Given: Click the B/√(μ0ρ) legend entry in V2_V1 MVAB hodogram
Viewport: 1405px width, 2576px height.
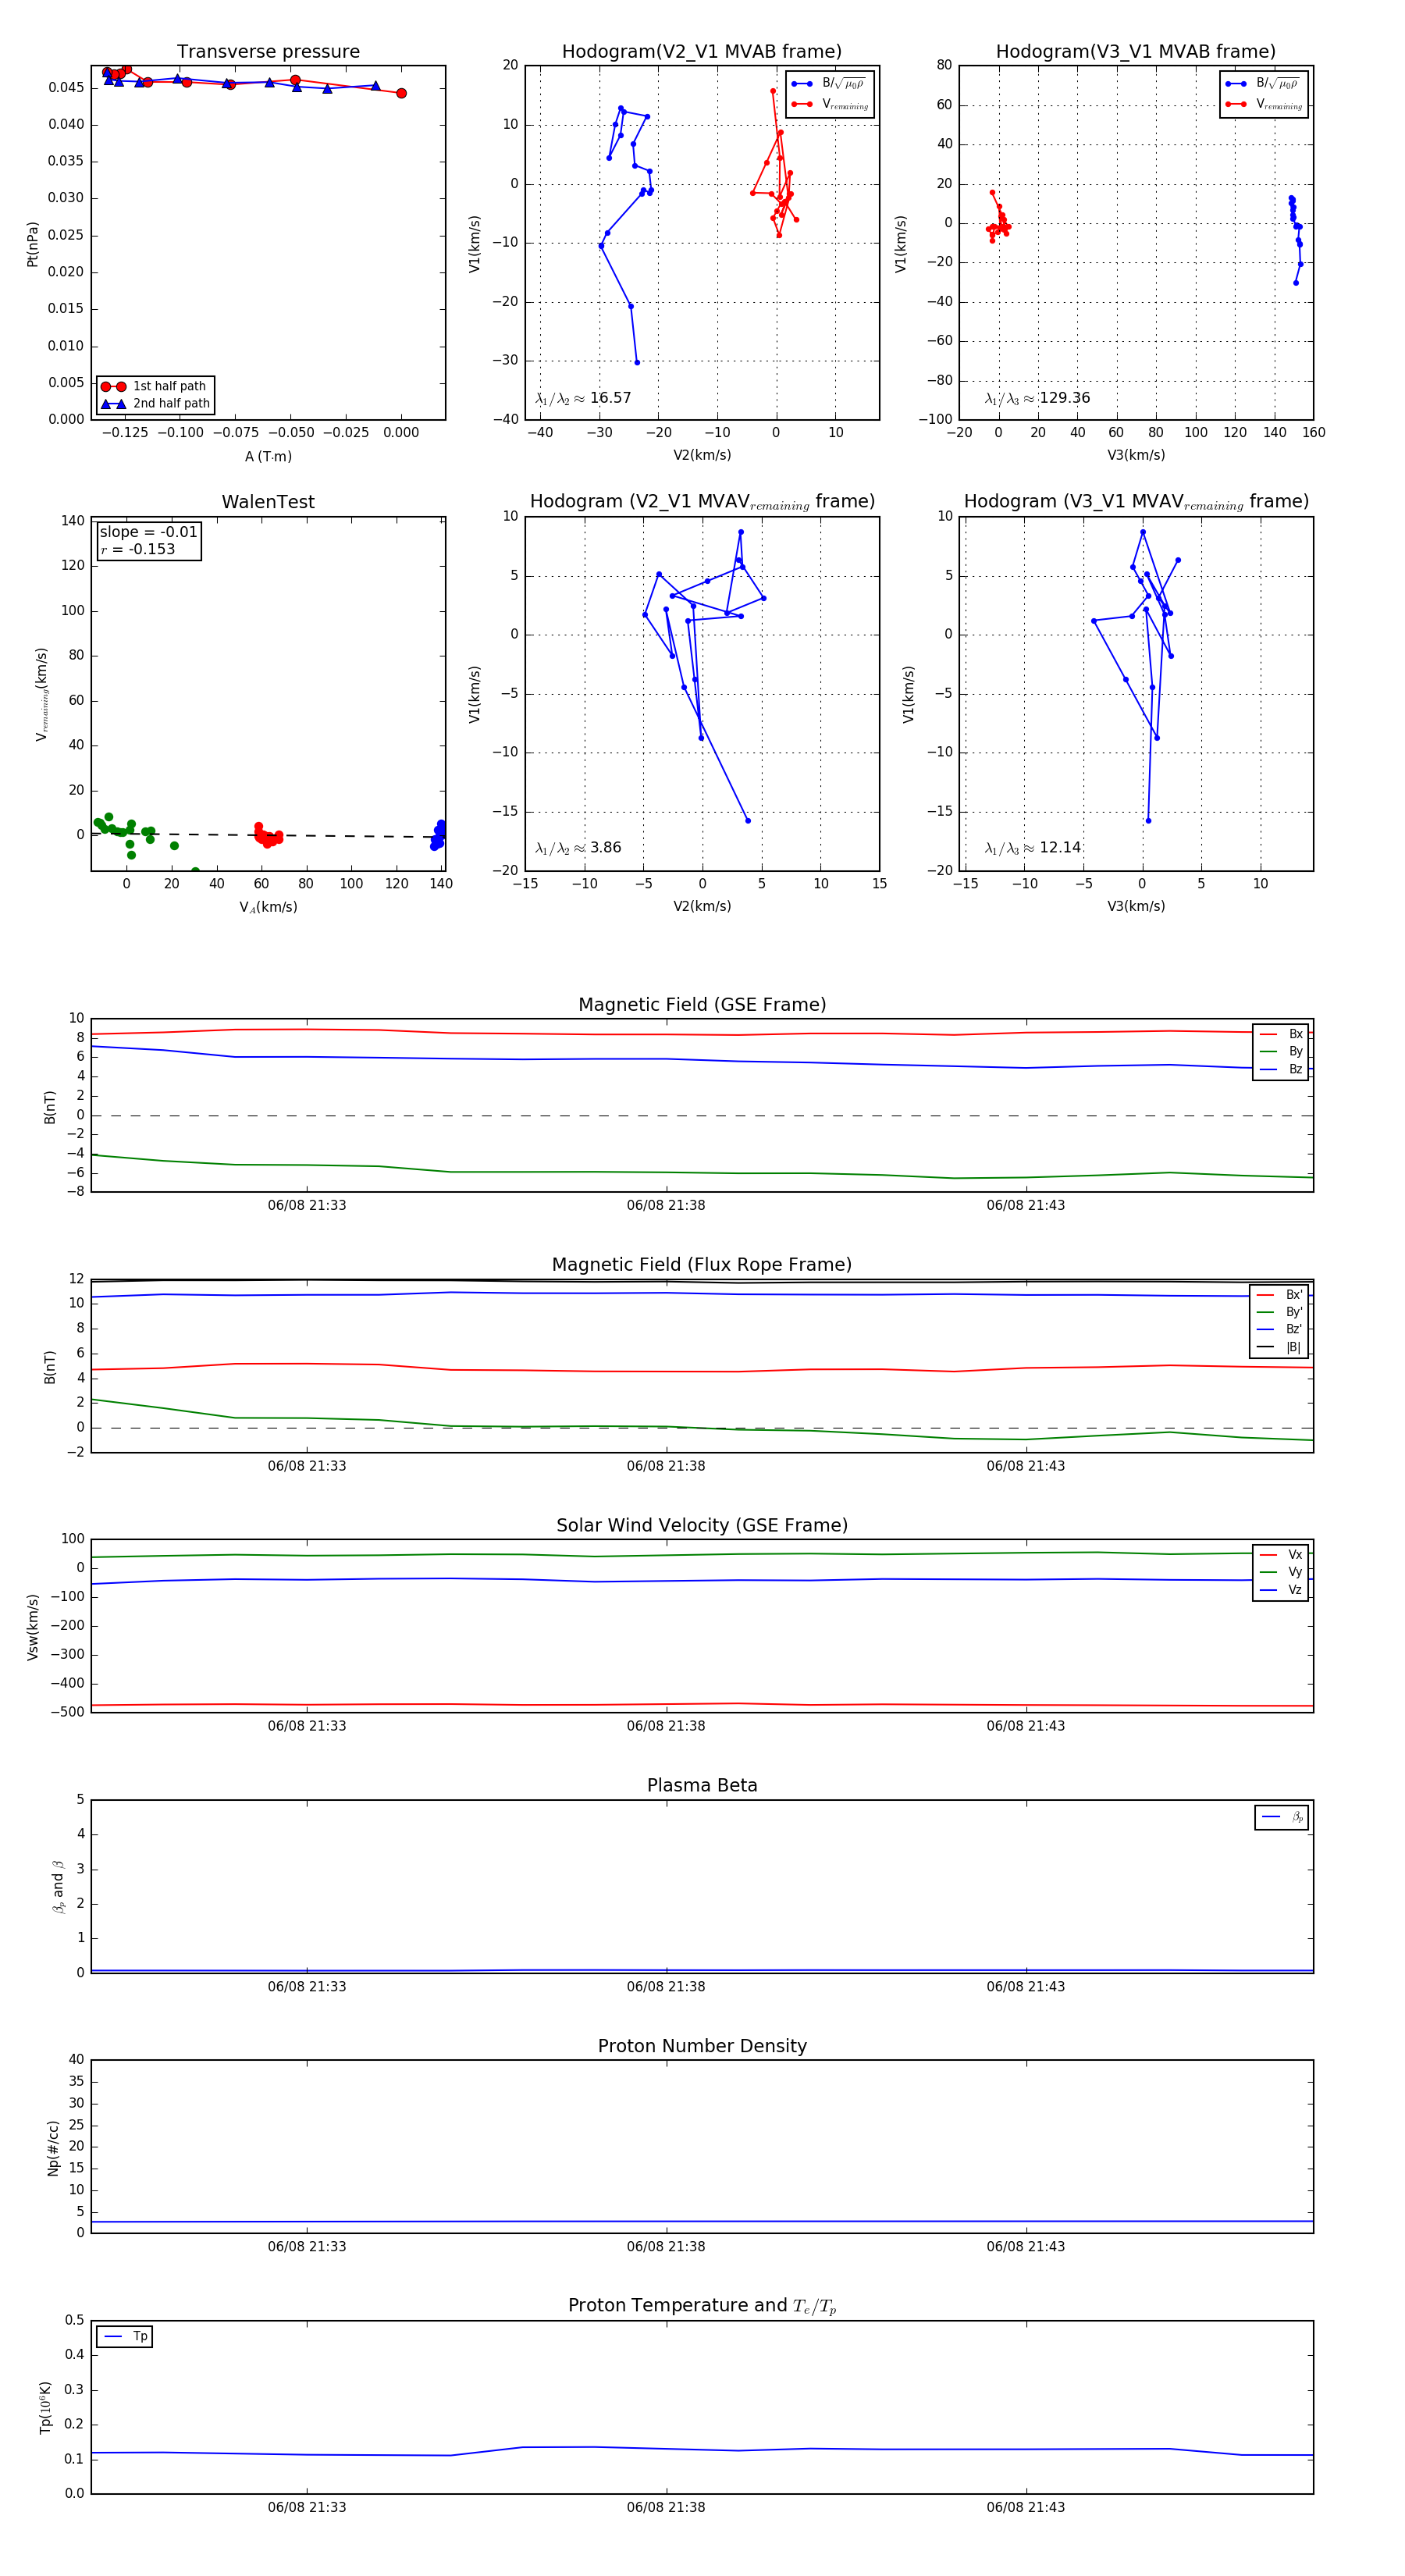Looking at the screenshot, I should (829, 84).
